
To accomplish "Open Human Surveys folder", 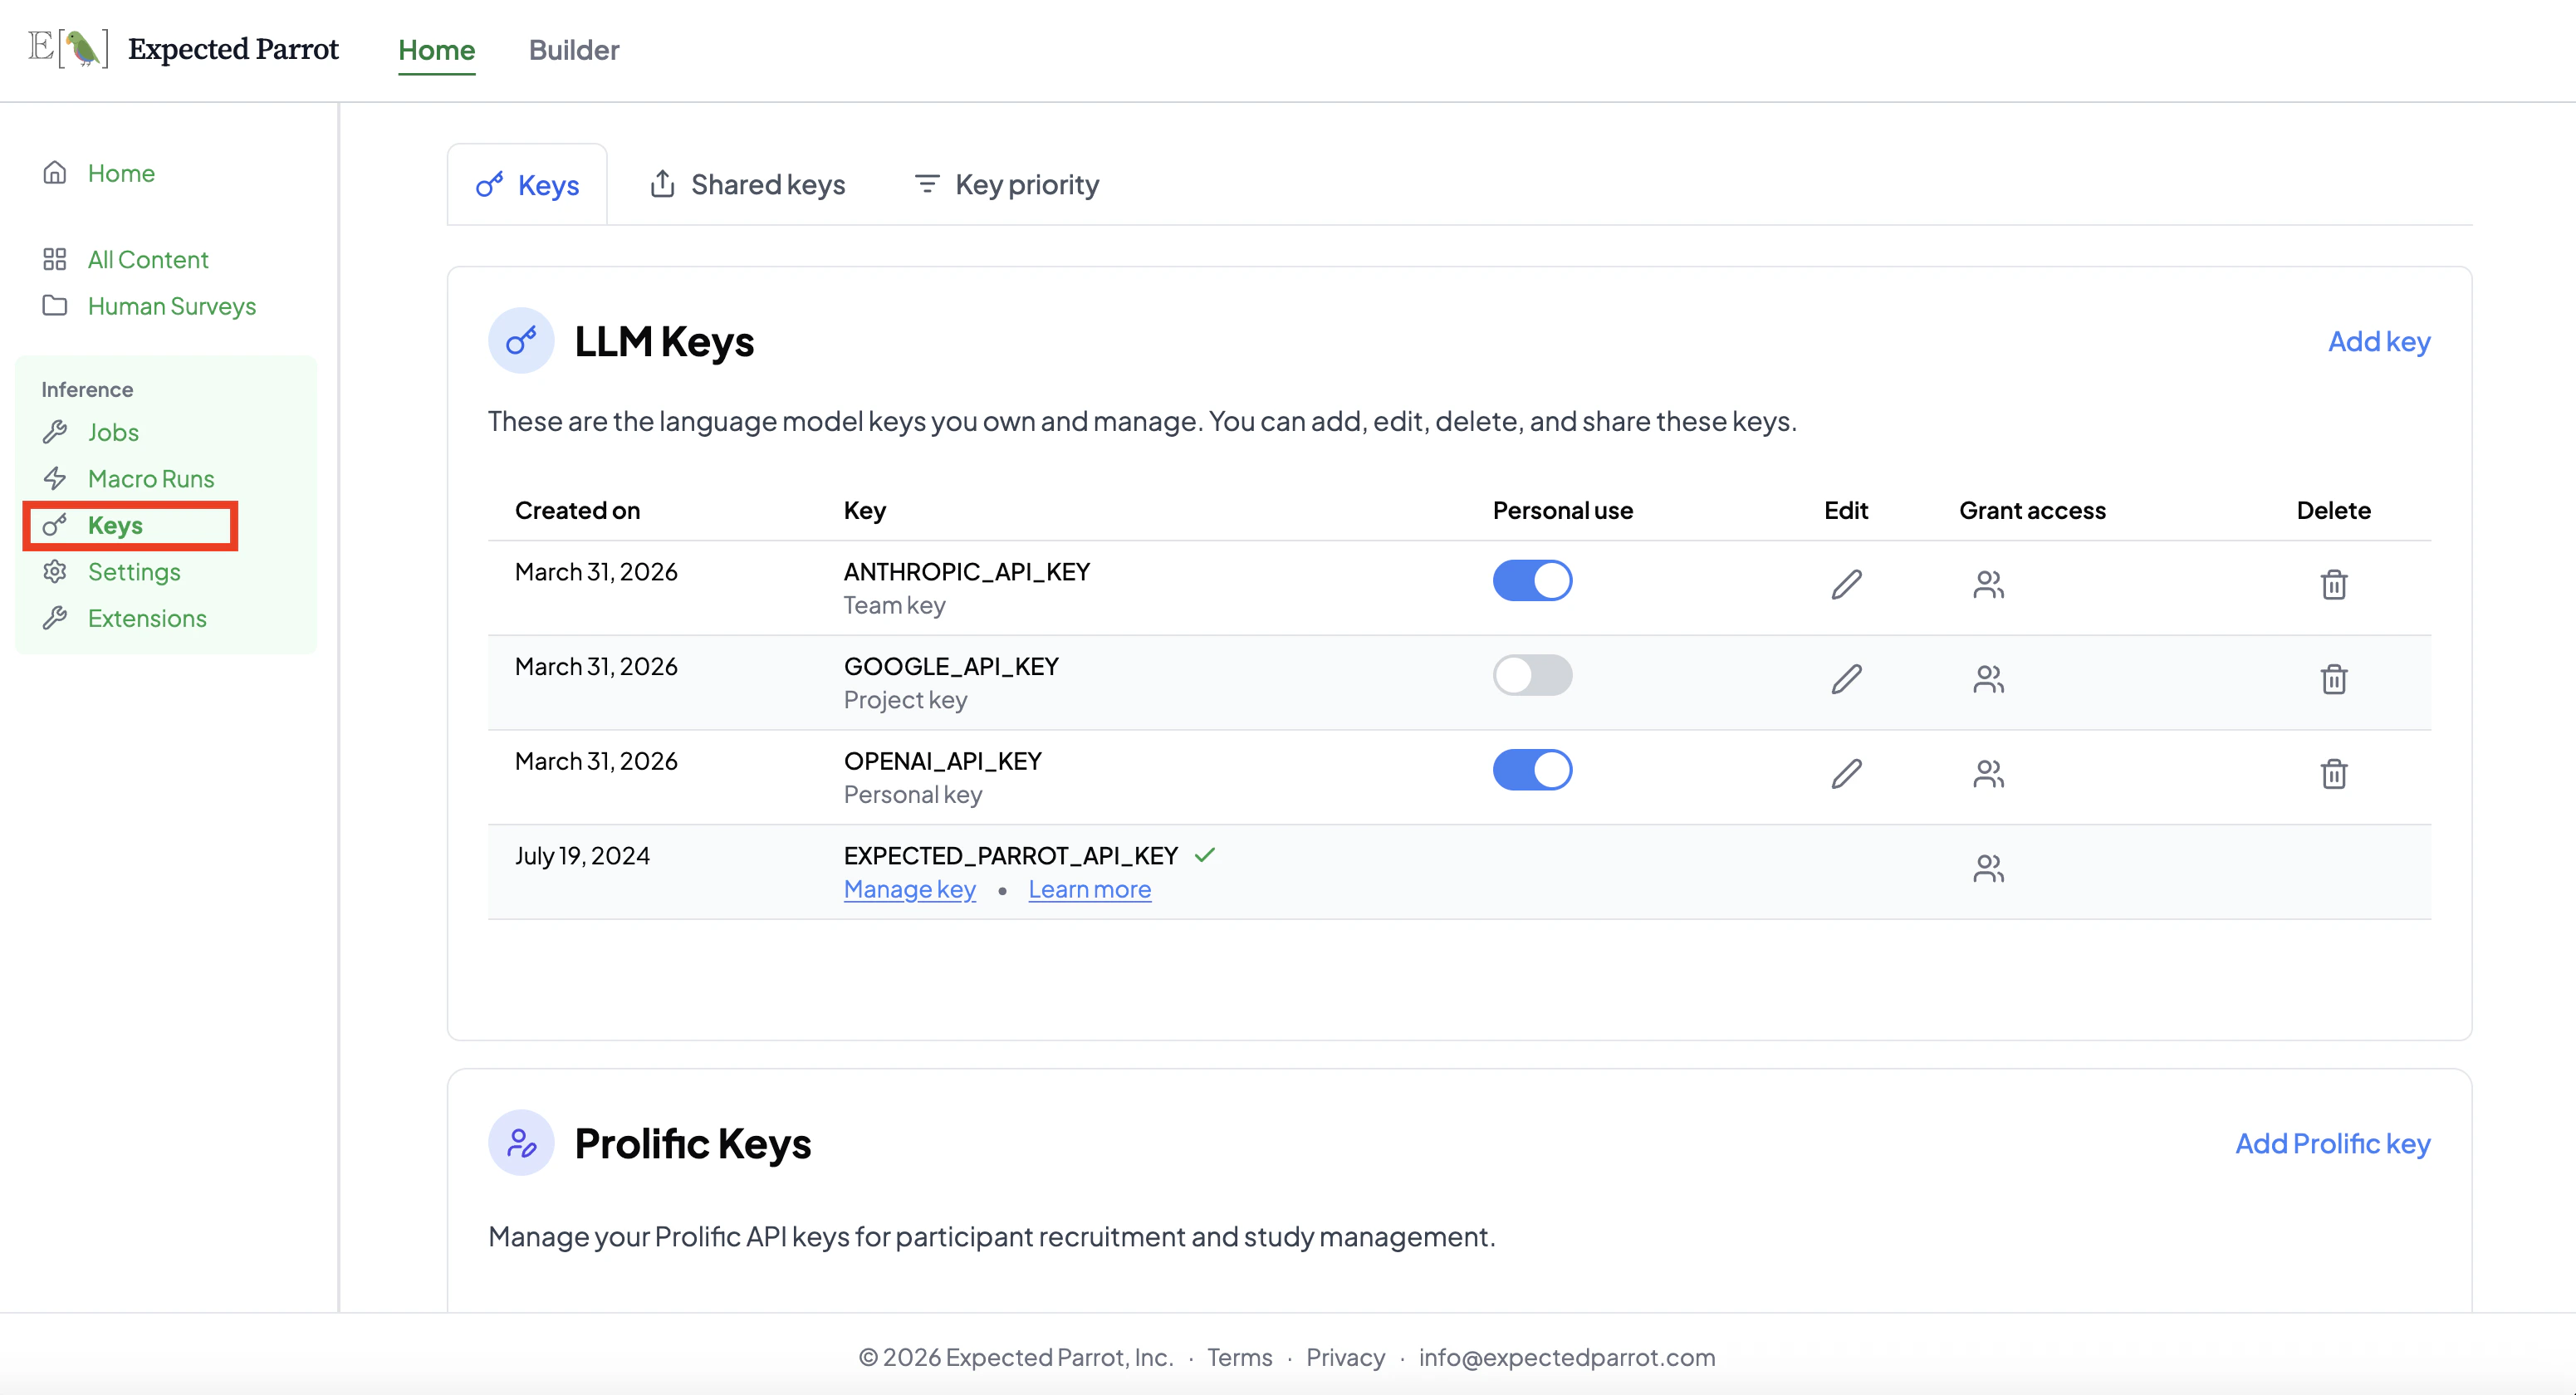I will pos(171,306).
